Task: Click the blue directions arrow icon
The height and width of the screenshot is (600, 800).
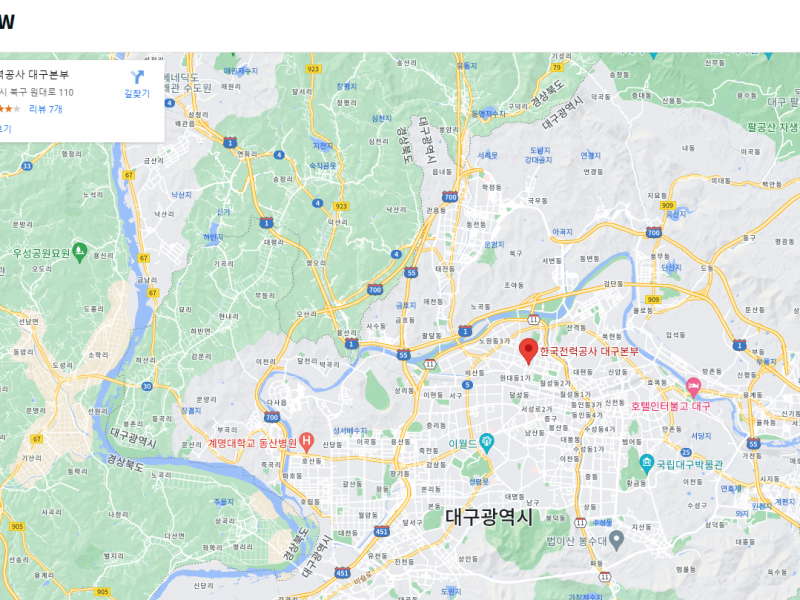Action: 137,77
